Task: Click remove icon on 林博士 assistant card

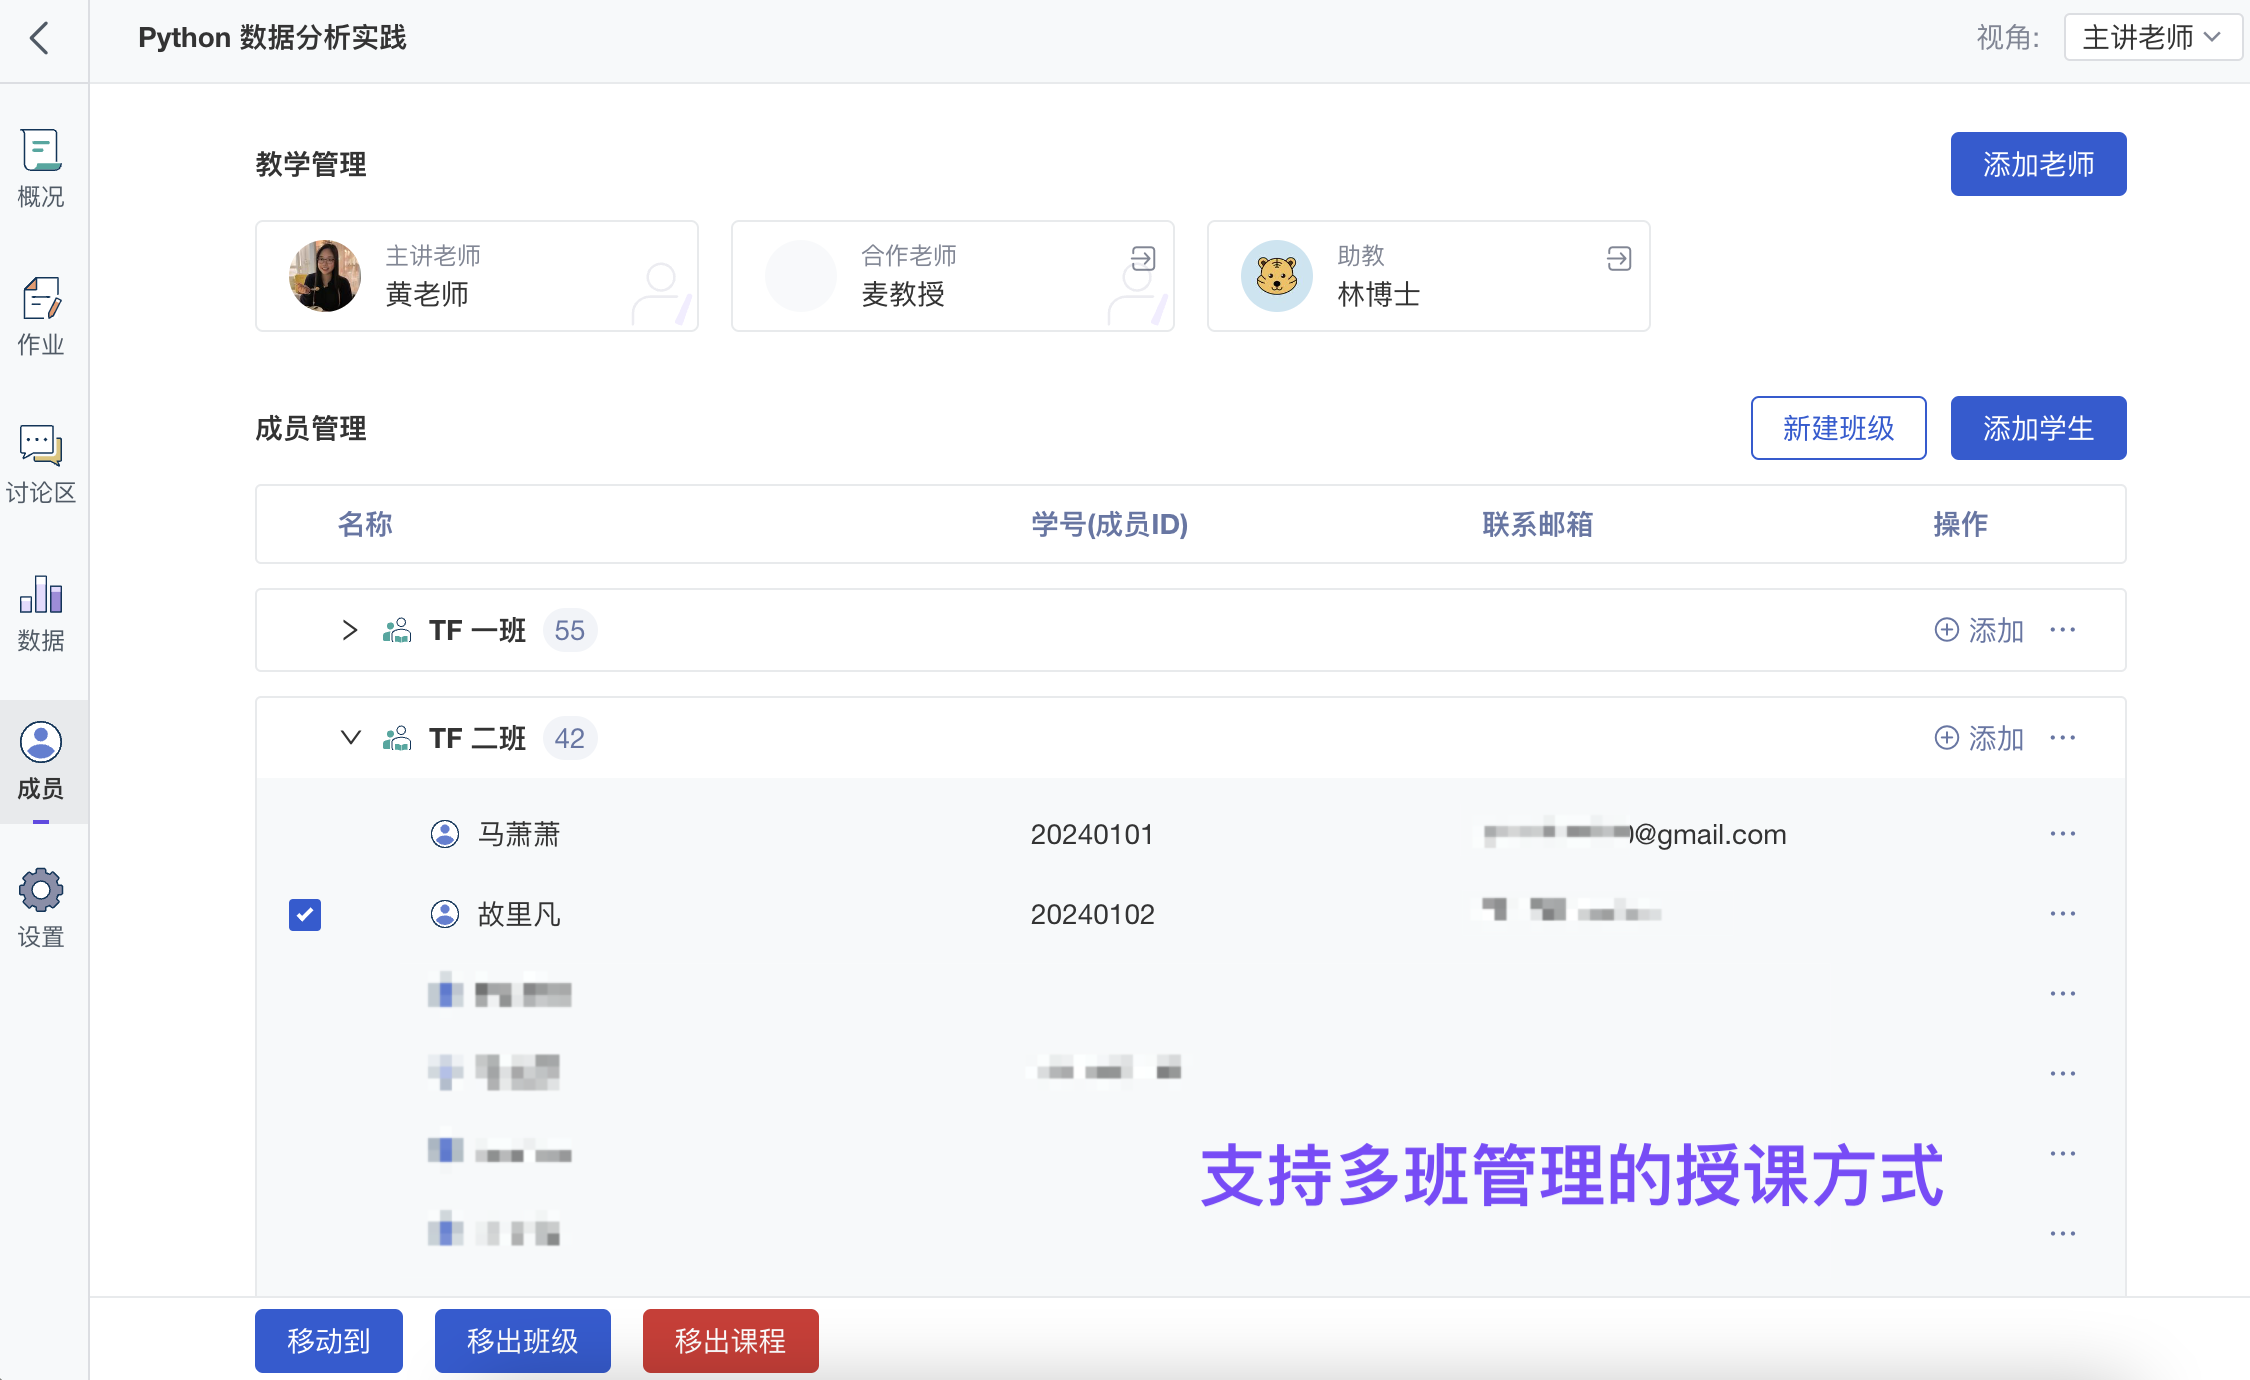Action: coord(1618,258)
